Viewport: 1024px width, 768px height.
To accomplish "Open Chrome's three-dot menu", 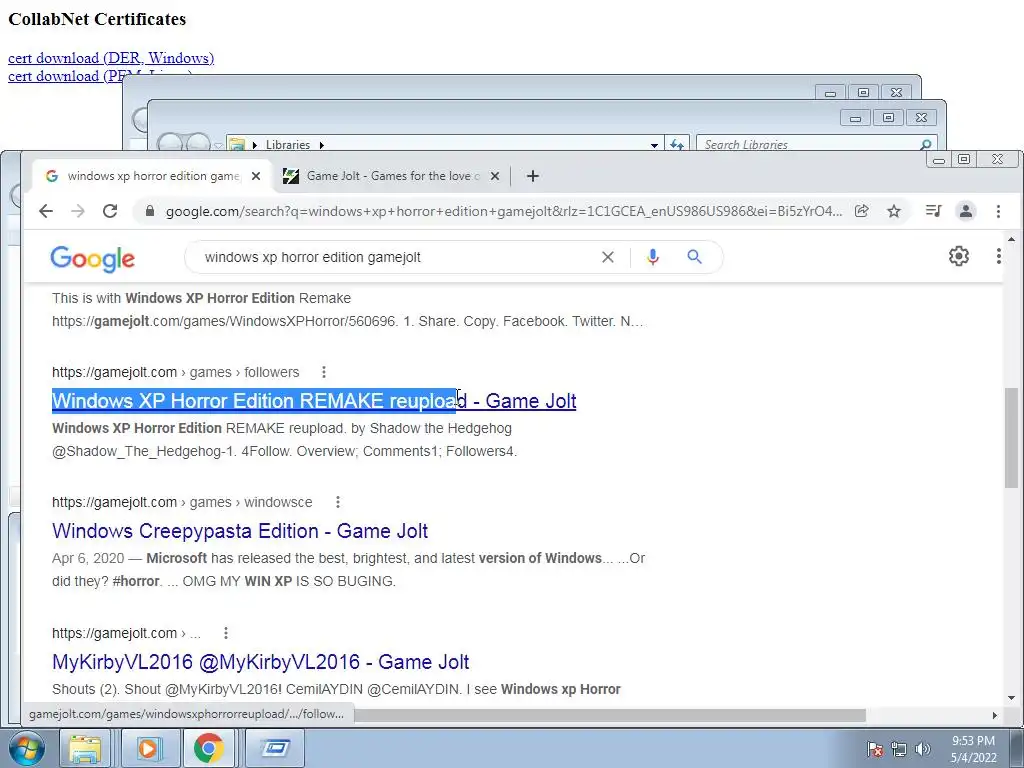I will 998,211.
